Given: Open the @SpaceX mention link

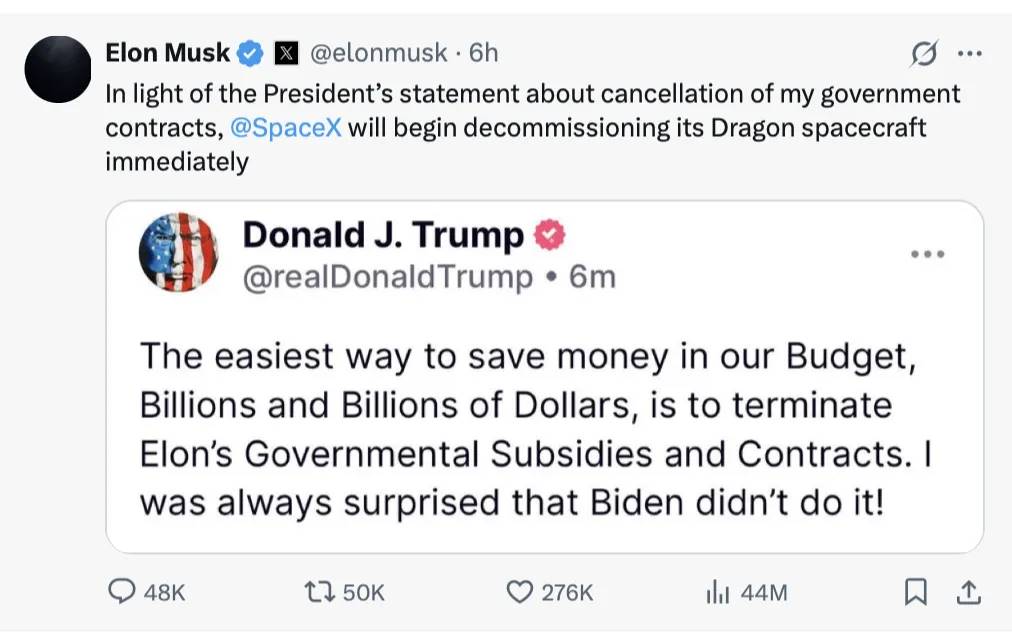Looking at the screenshot, I should (x=286, y=129).
